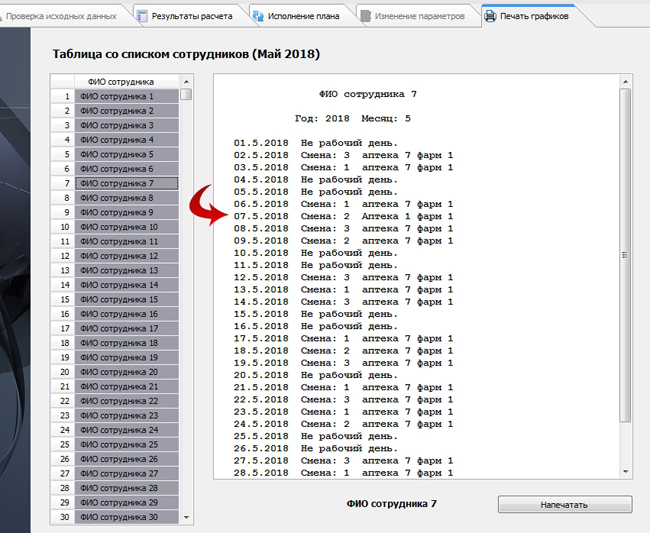Select row ФИО сотрудника 19
650x533 pixels.
point(126,357)
